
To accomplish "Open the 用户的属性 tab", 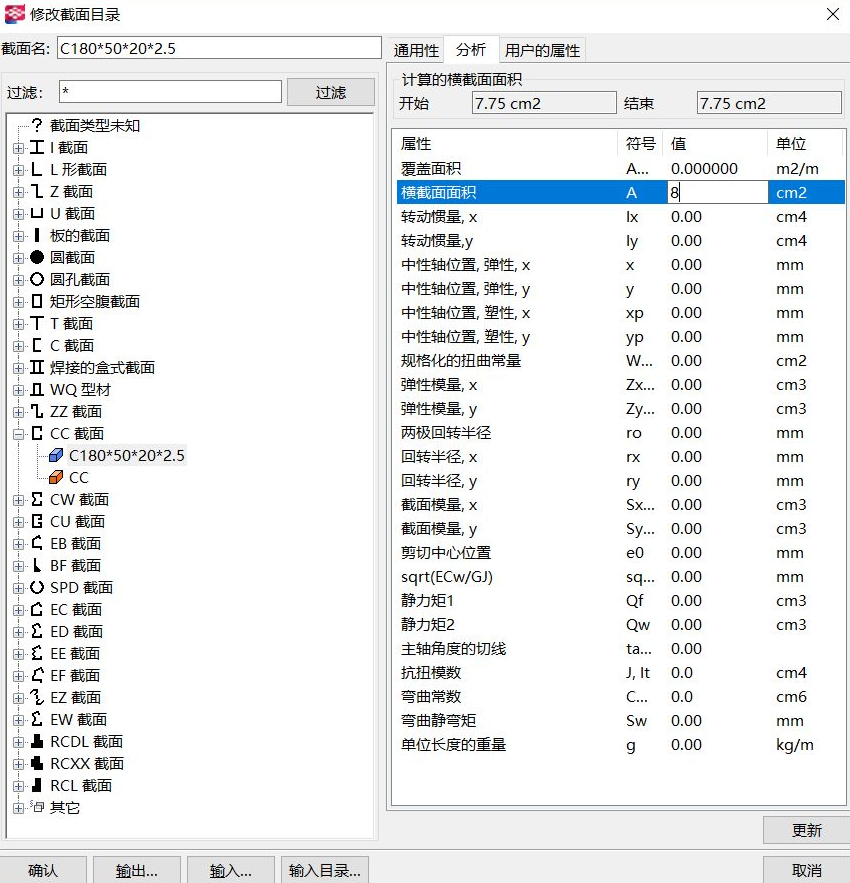I will tap(542, 50).
